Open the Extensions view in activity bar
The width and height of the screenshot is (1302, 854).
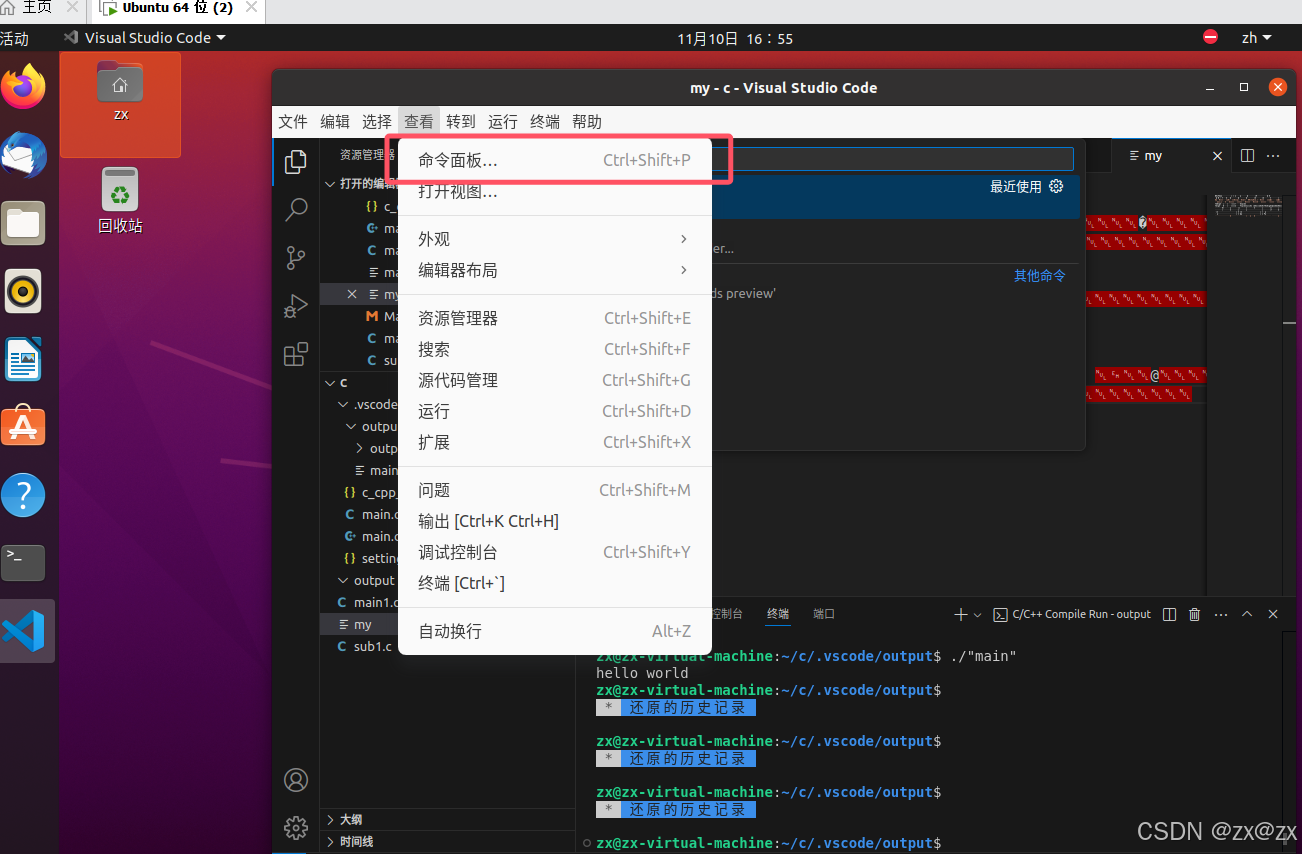tap(296, 354)
